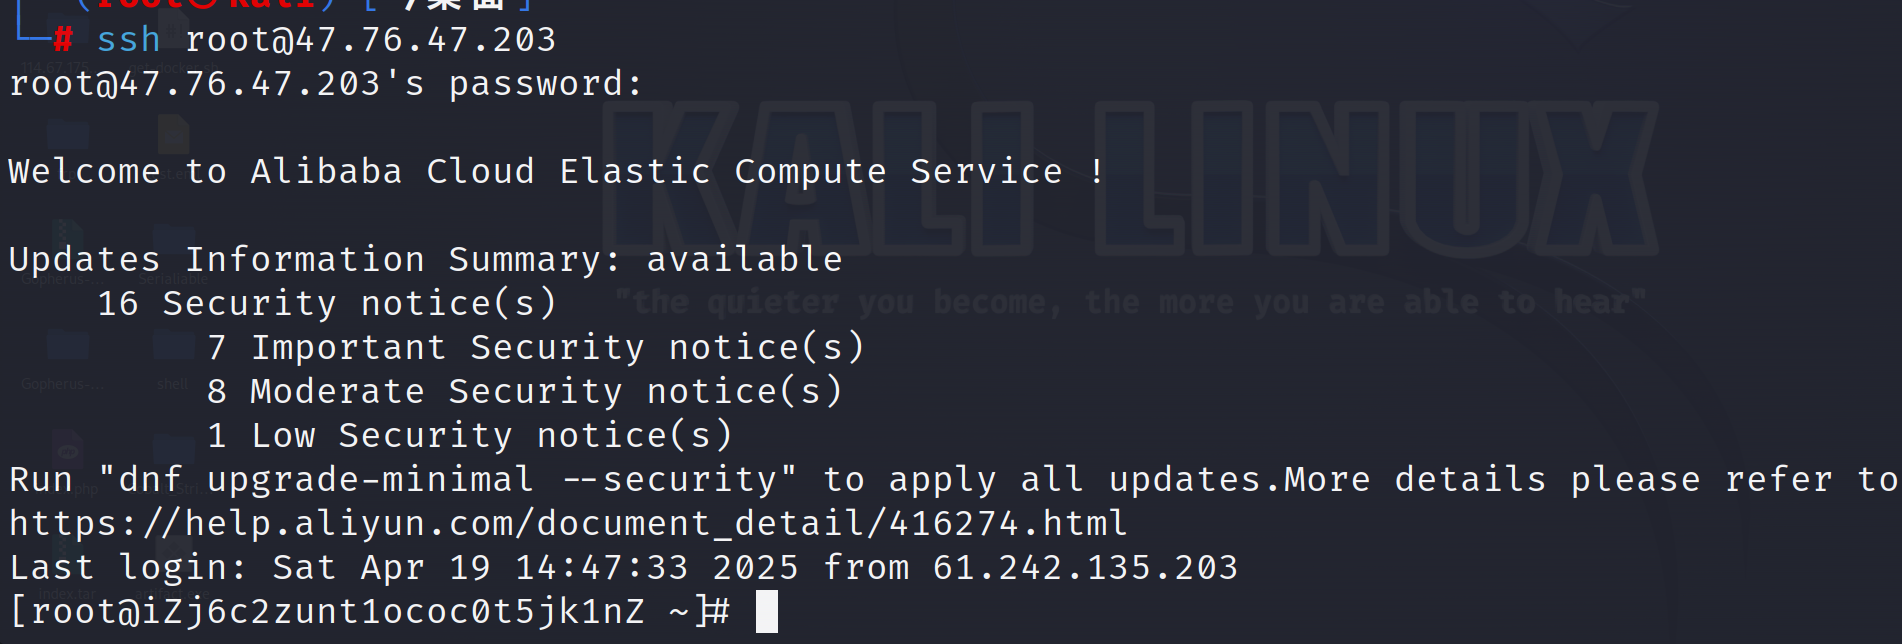
Task: Click the block cursor at the shell prompt
Action: point(766,611)
